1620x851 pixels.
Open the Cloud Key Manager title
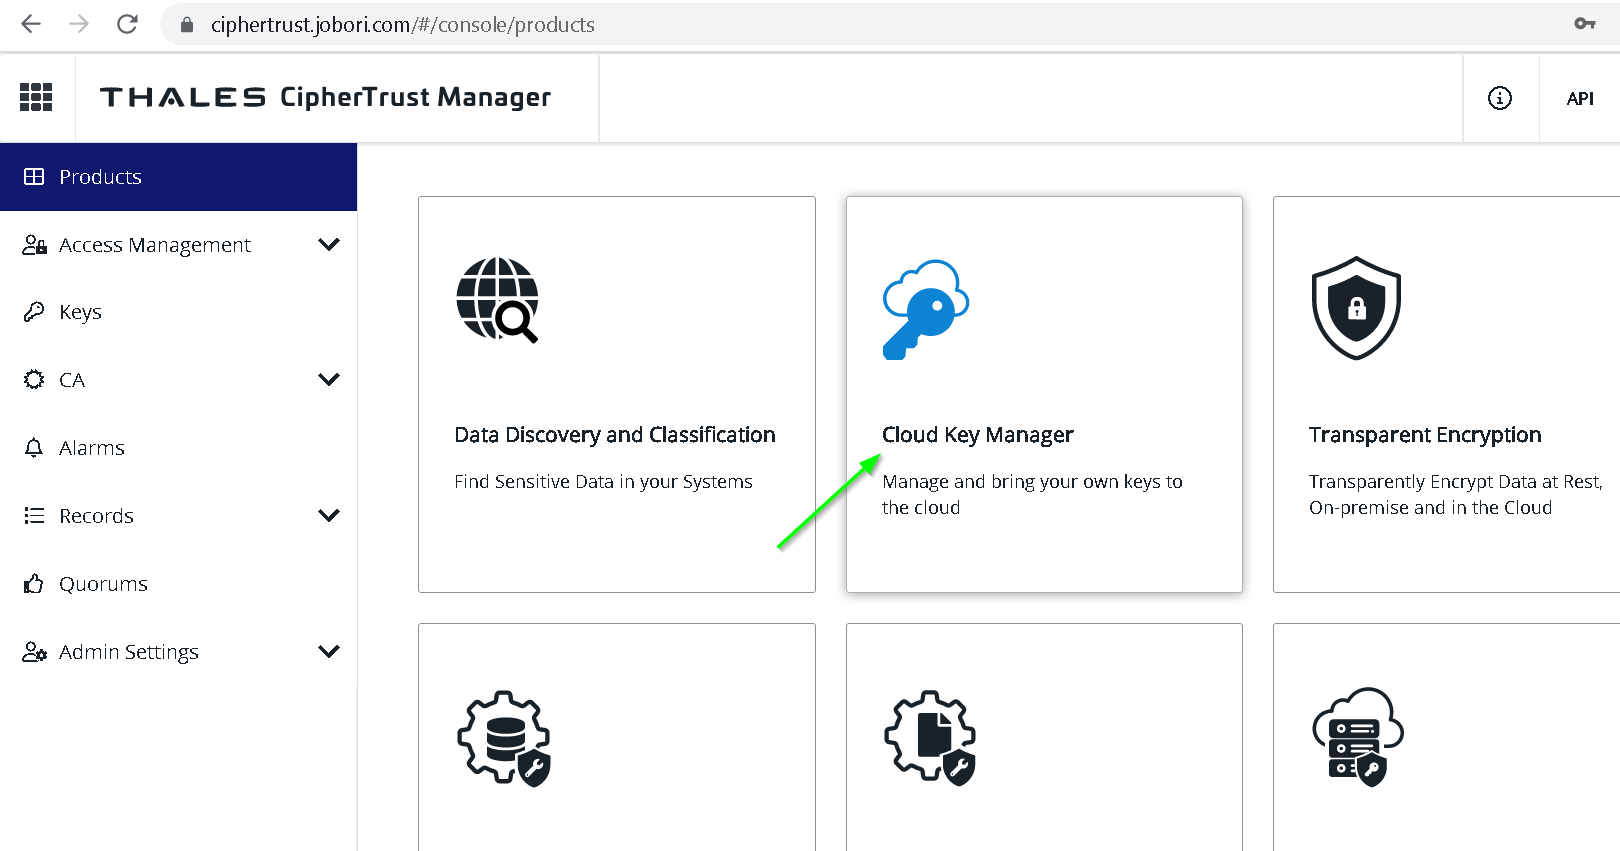(978, 435)
